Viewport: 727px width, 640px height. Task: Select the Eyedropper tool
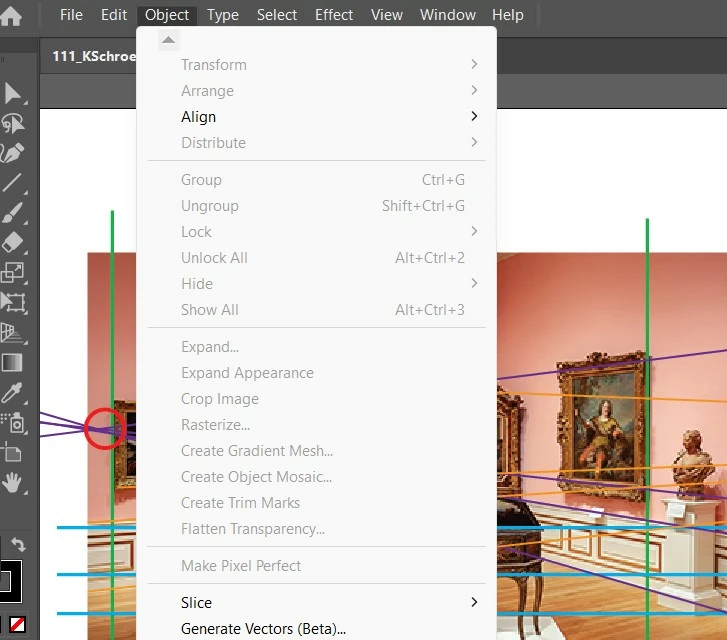click(12, 393)
